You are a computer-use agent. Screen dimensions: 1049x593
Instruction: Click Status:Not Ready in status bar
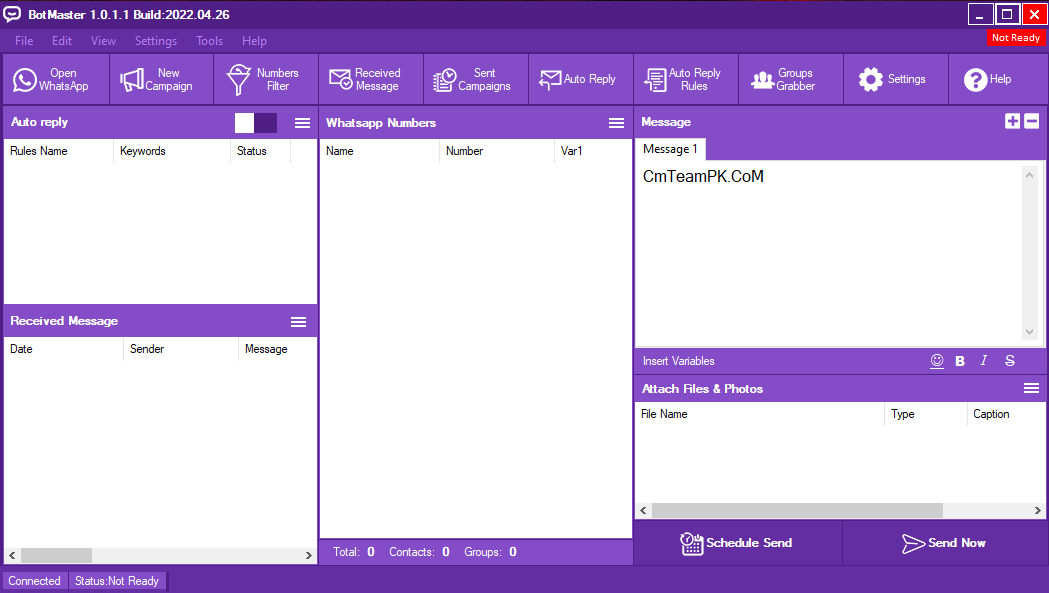116,581
